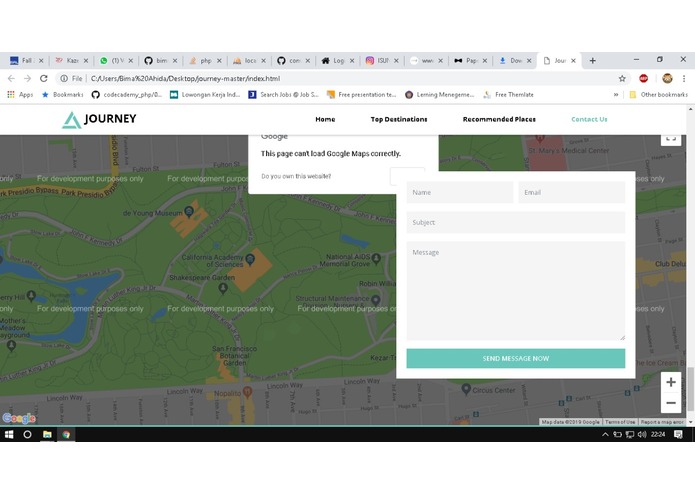
Task: Open the Chrome profile avatar
Action: pyautogui.click(x=667, y=78)
